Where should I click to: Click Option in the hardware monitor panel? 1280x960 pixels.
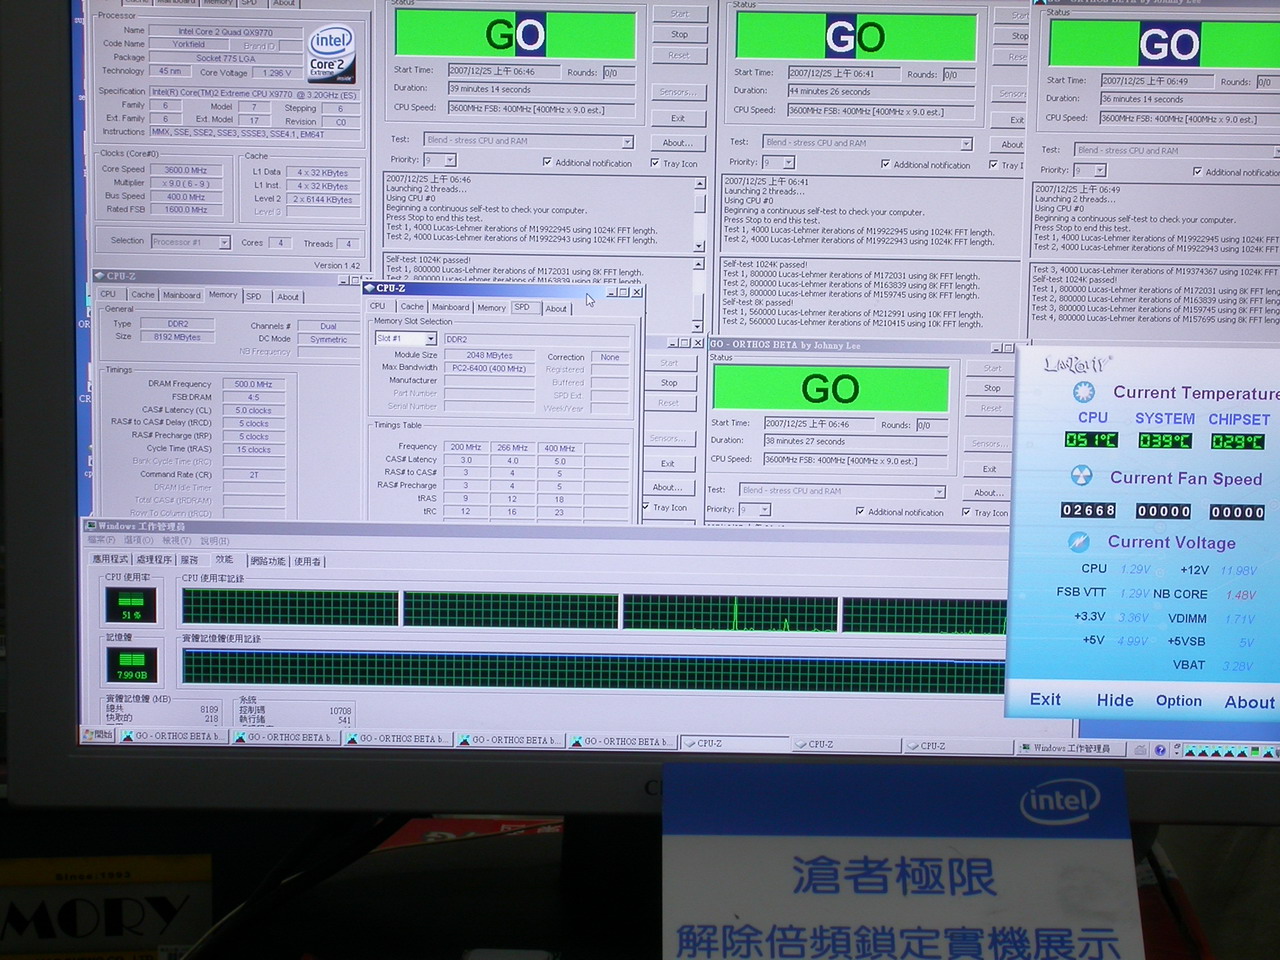(1179, 701)
